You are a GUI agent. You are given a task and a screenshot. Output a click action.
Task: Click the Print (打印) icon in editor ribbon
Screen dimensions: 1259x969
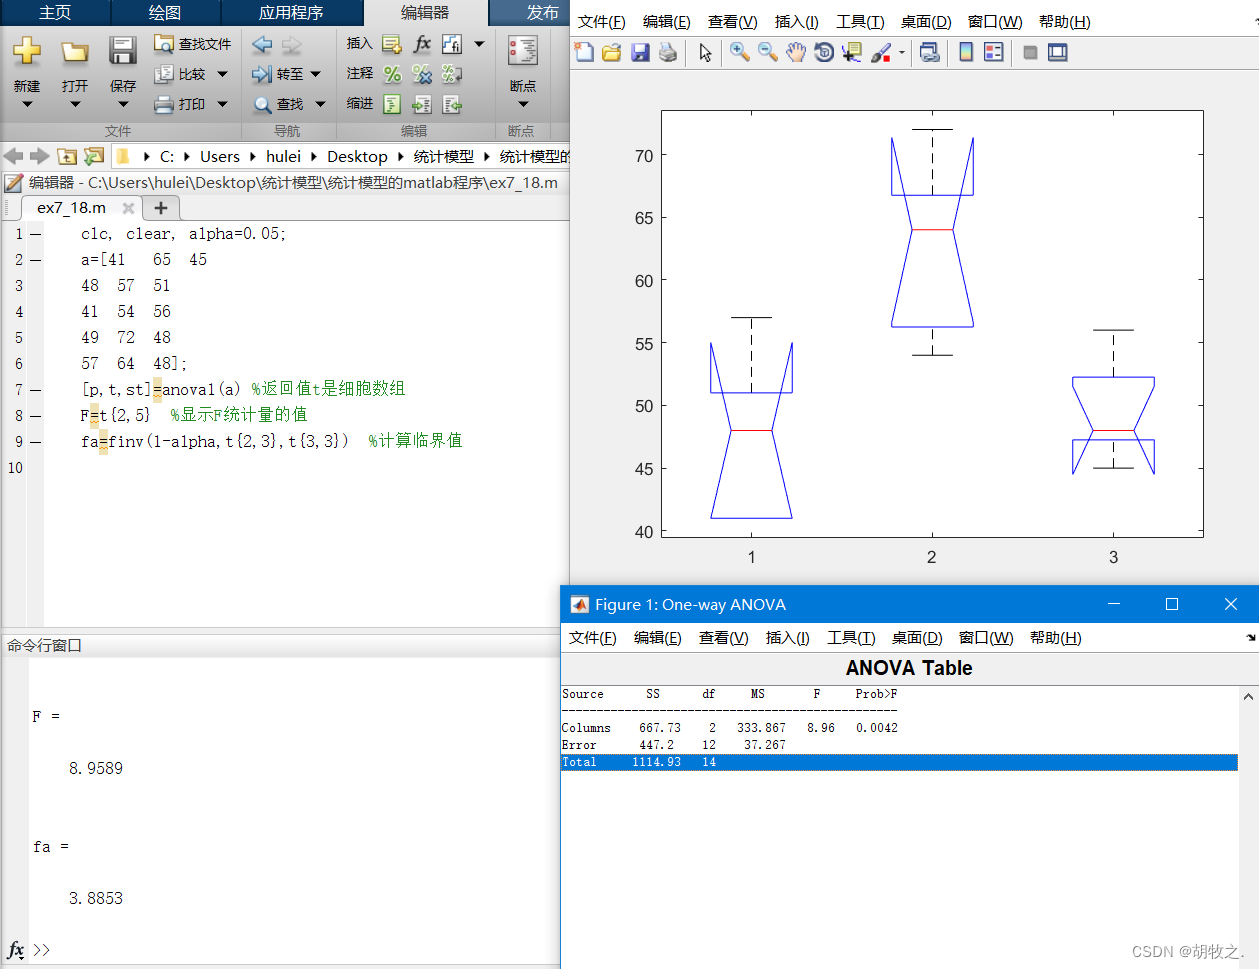tap(164, 104)
